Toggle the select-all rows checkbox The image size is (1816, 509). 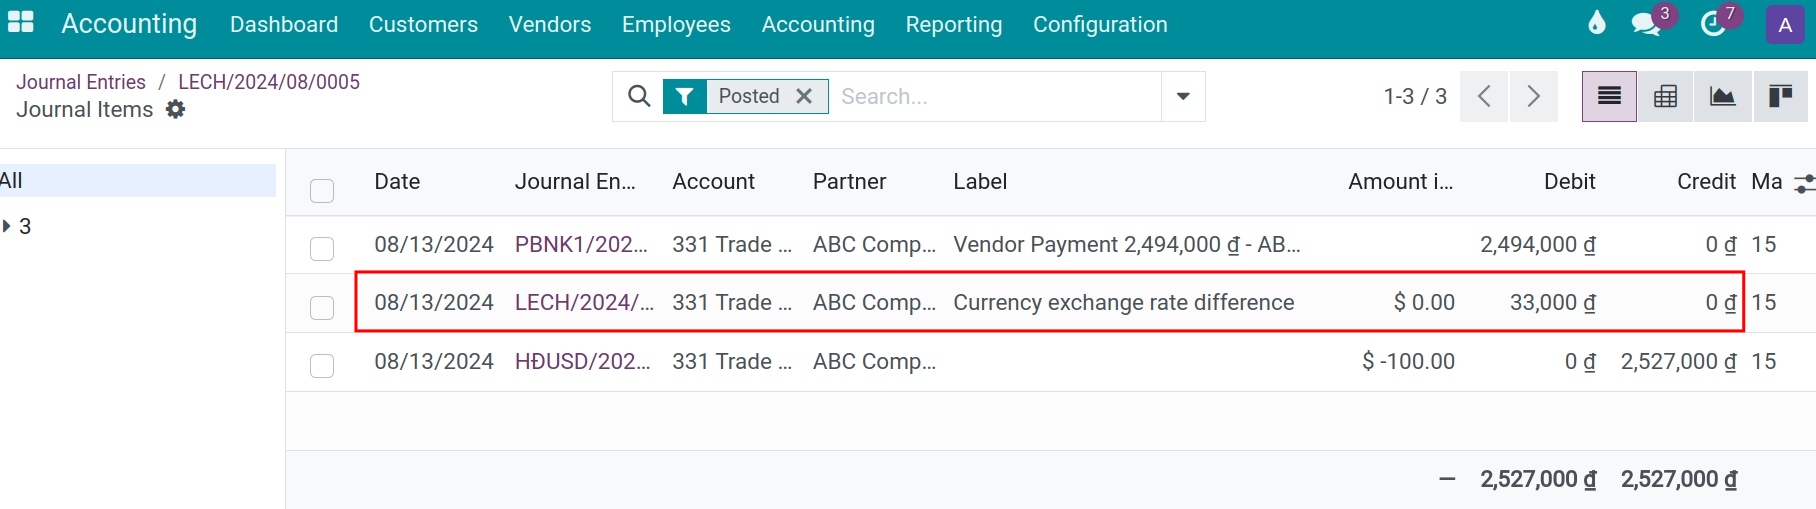pos(322,190)
